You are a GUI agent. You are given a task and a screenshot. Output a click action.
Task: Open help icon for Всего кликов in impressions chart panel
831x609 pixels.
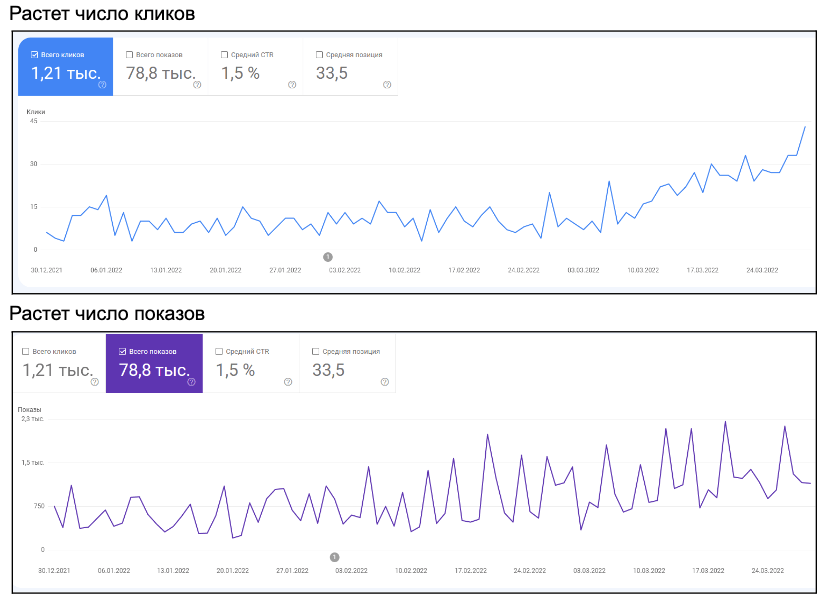coord(95,381)
